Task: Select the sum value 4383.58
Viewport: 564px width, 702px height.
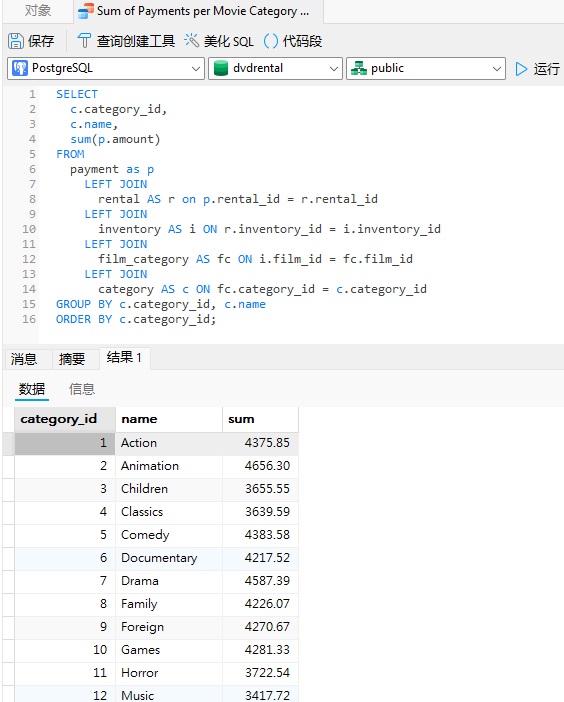Action: pyautogui.click(x=260, y=535)
